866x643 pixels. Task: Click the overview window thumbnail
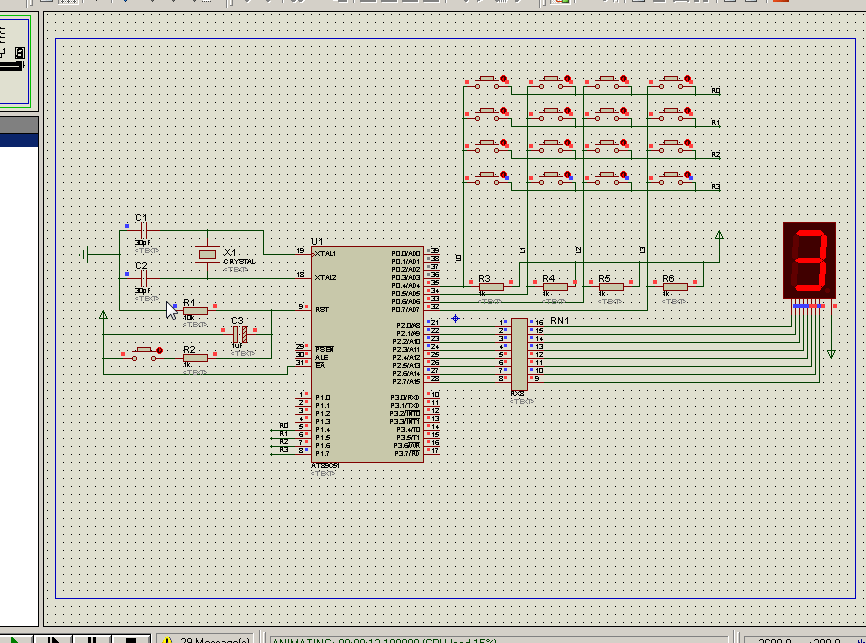(15, 61)
